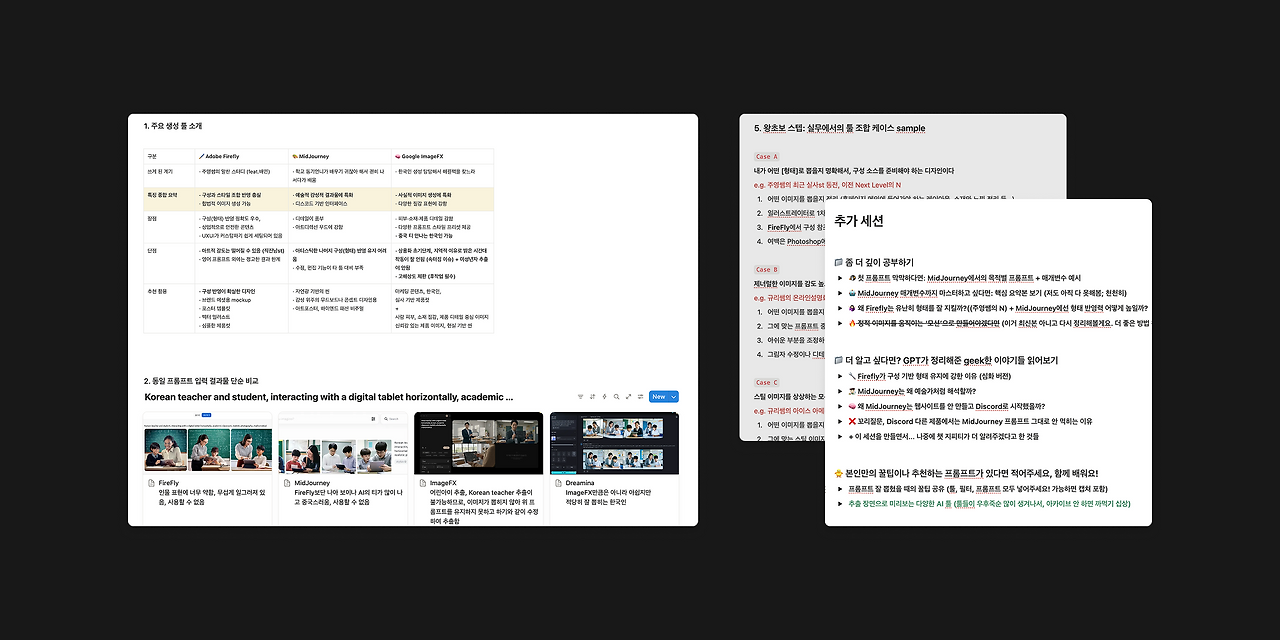Screen dimensions: 1280x640
Task: Click the automations lightning icon
Action: 605,397
